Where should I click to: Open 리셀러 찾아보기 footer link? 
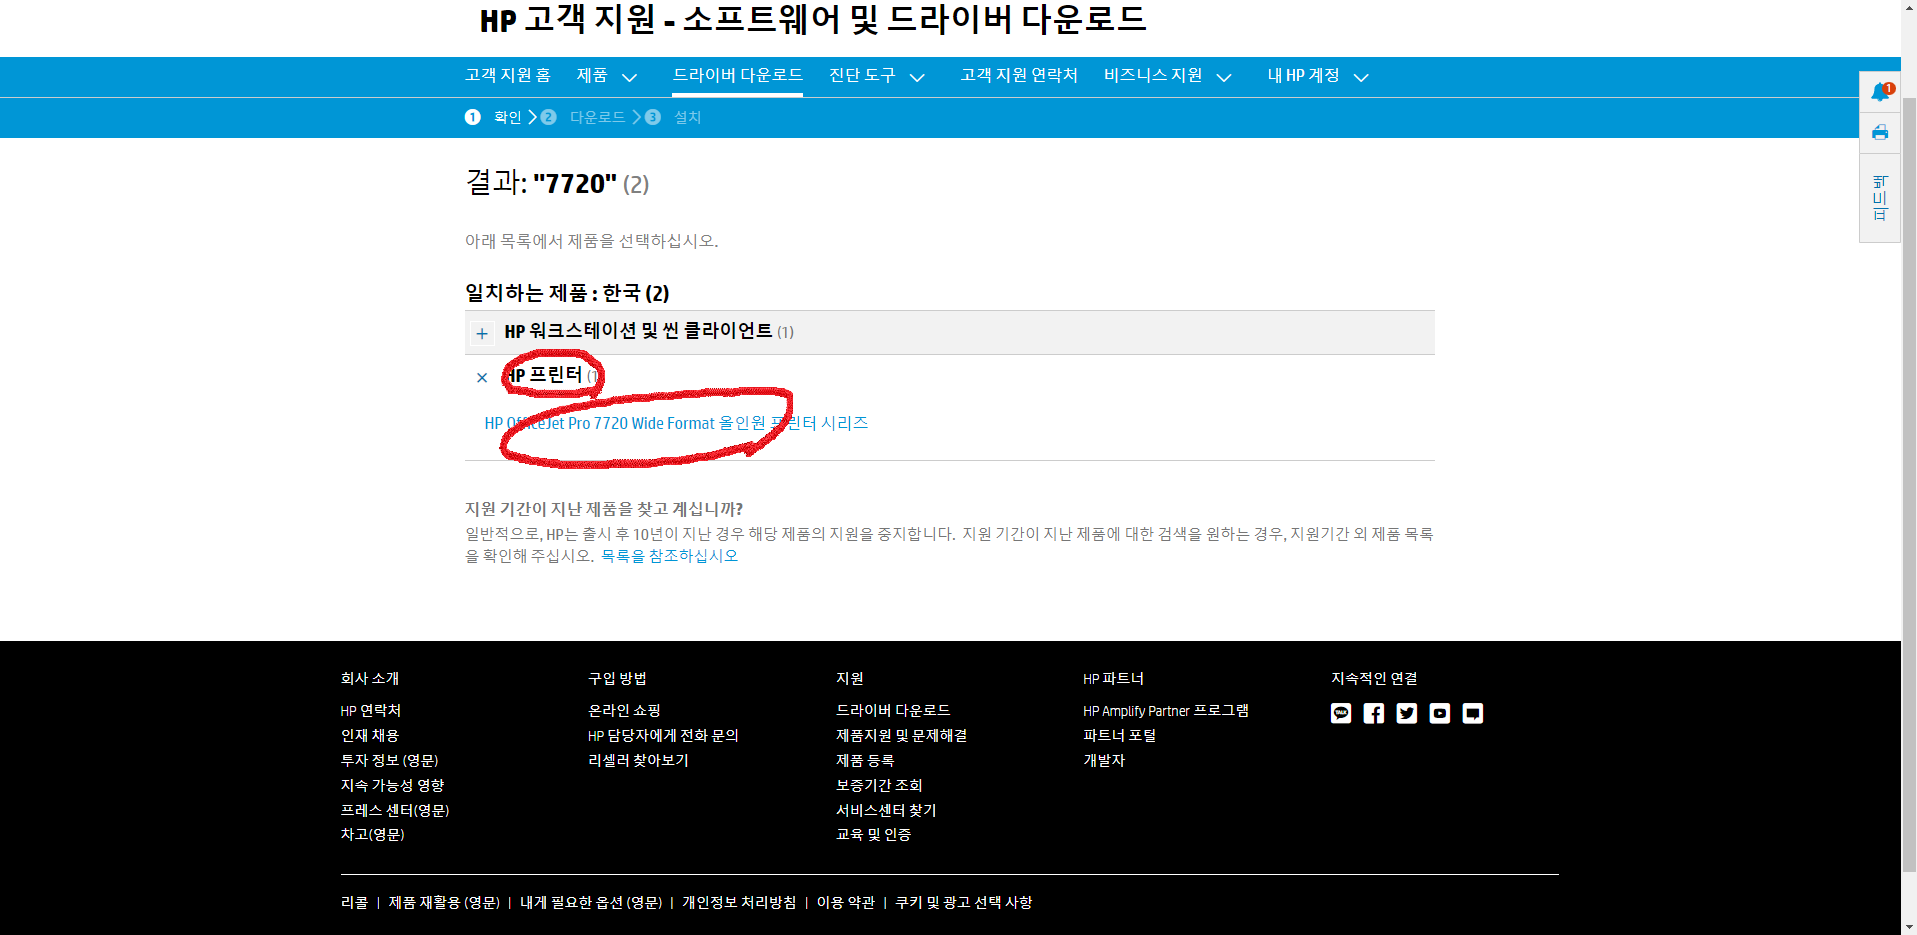pyautogui.click(x=638, y=761)
